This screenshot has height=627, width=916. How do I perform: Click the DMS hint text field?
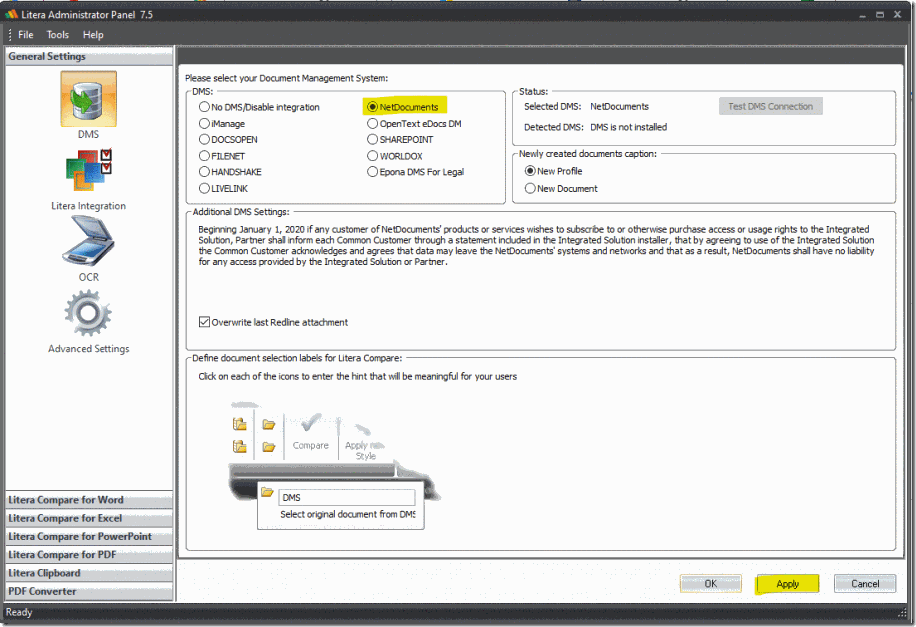tap(347, 497)
